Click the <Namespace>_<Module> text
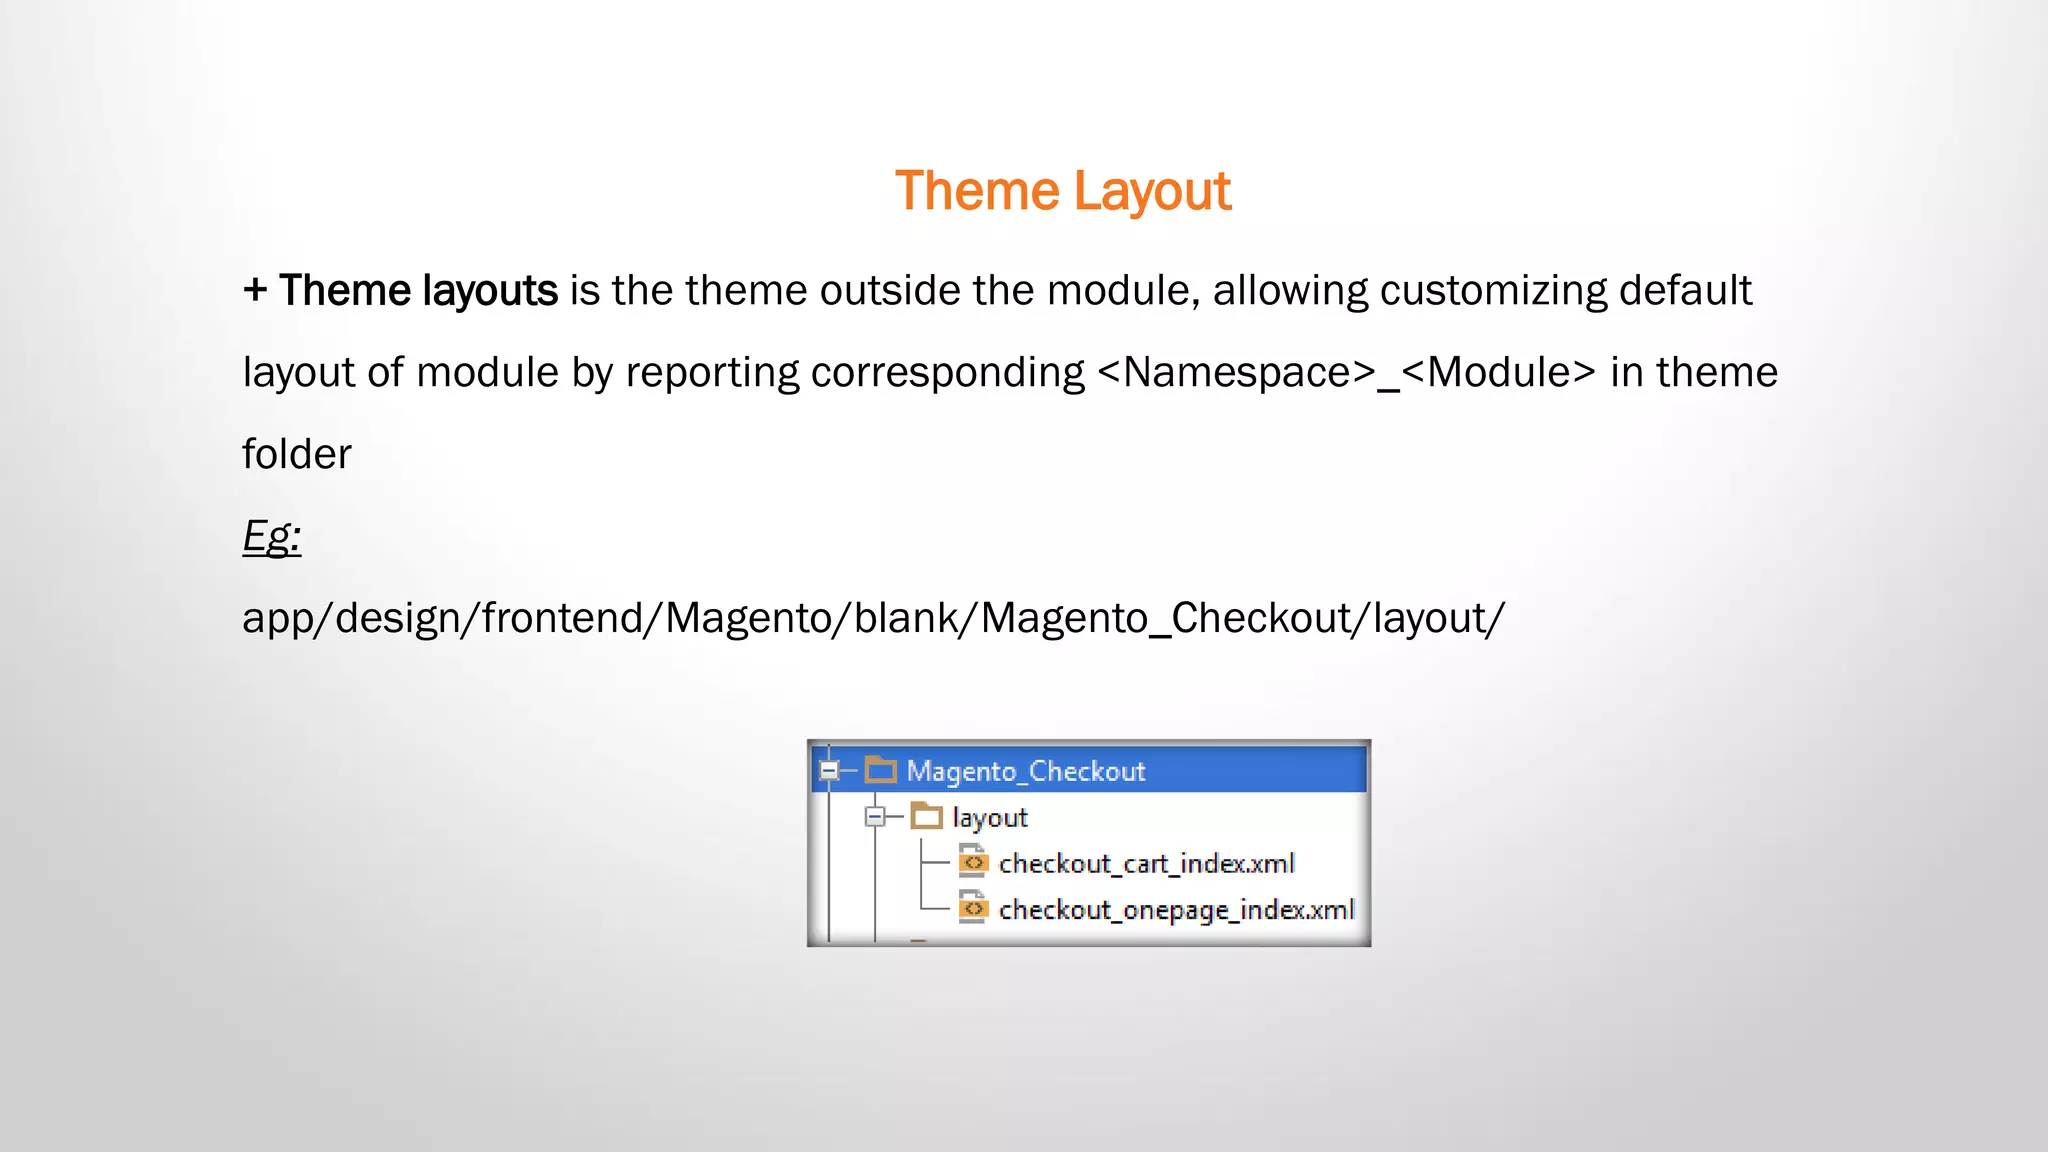 tap(1347, 372)
